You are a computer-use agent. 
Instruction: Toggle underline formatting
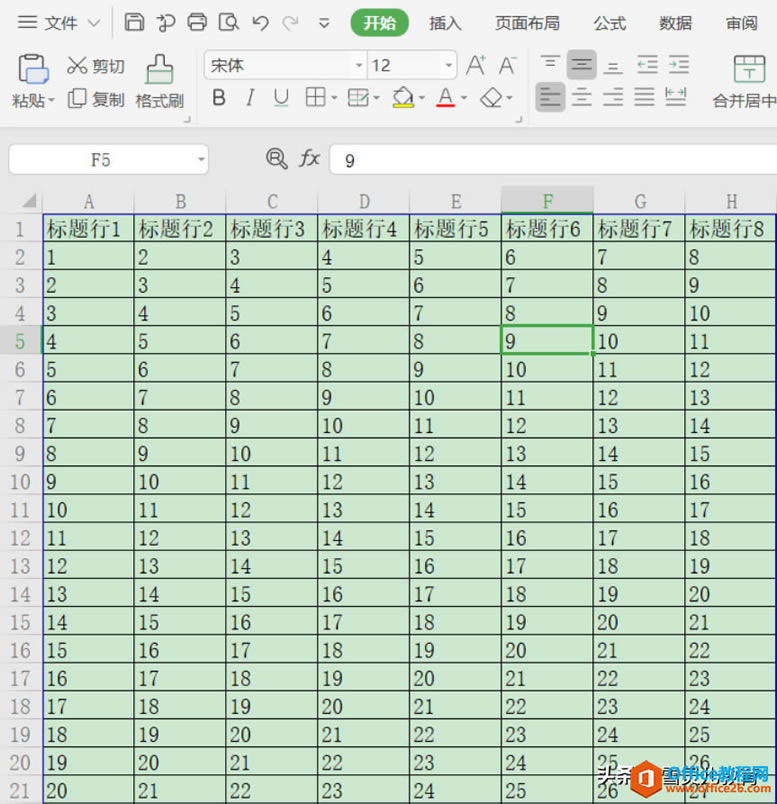click(x=281, y=97)
